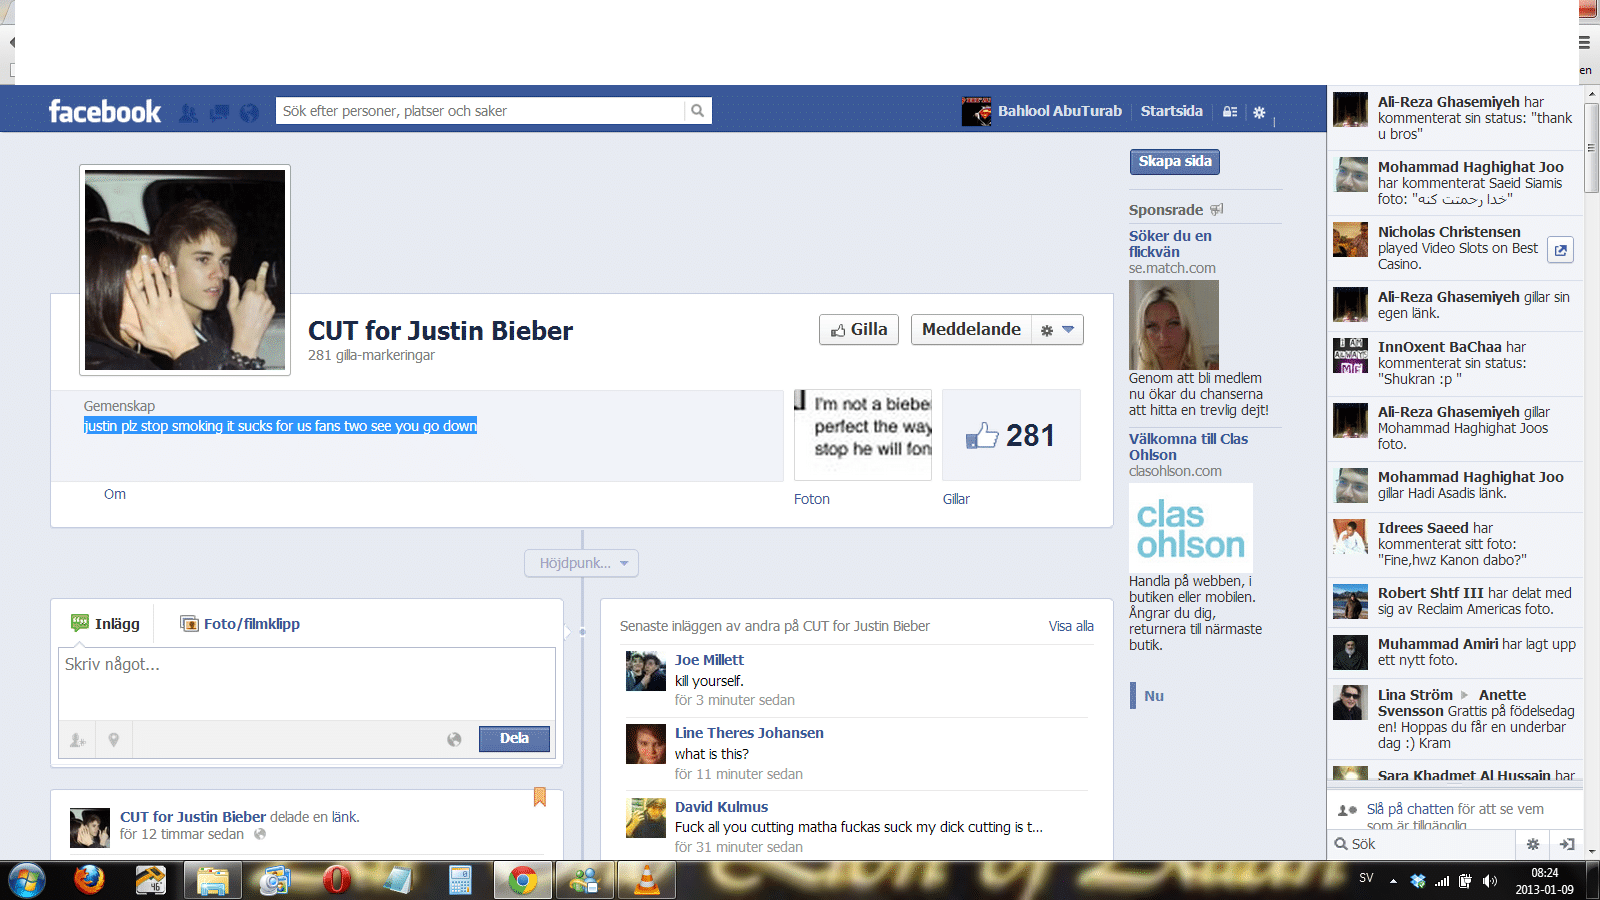Open David Kulmus profile link
The image size is (1600, 900).
click(721, 807)
